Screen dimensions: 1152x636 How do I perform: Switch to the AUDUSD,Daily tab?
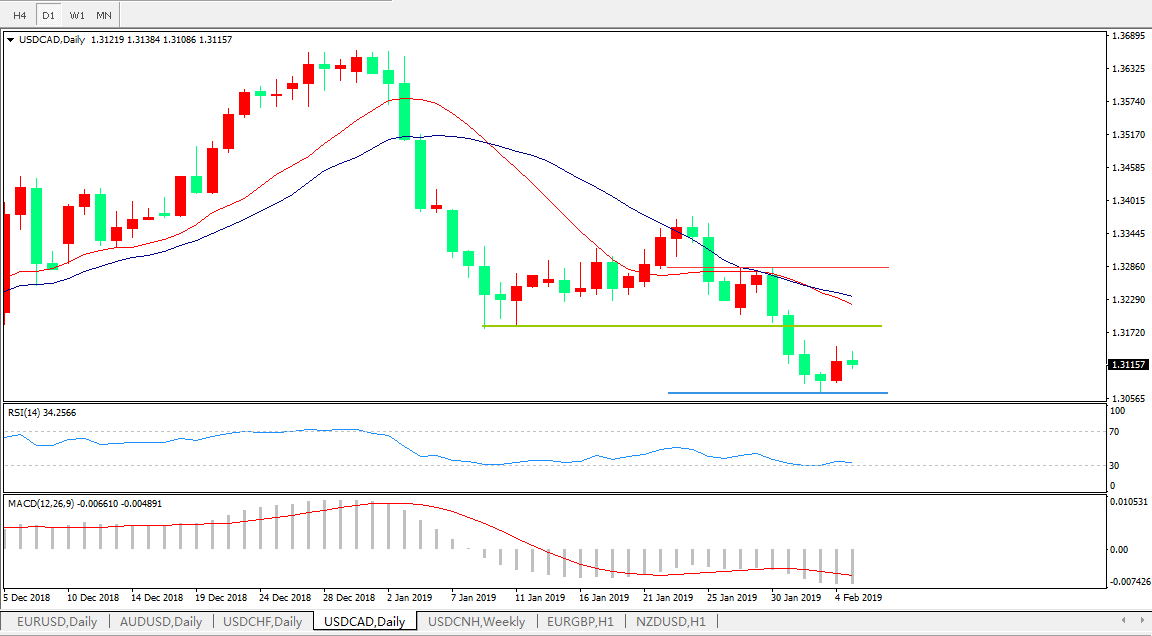(x=160, y=621)
